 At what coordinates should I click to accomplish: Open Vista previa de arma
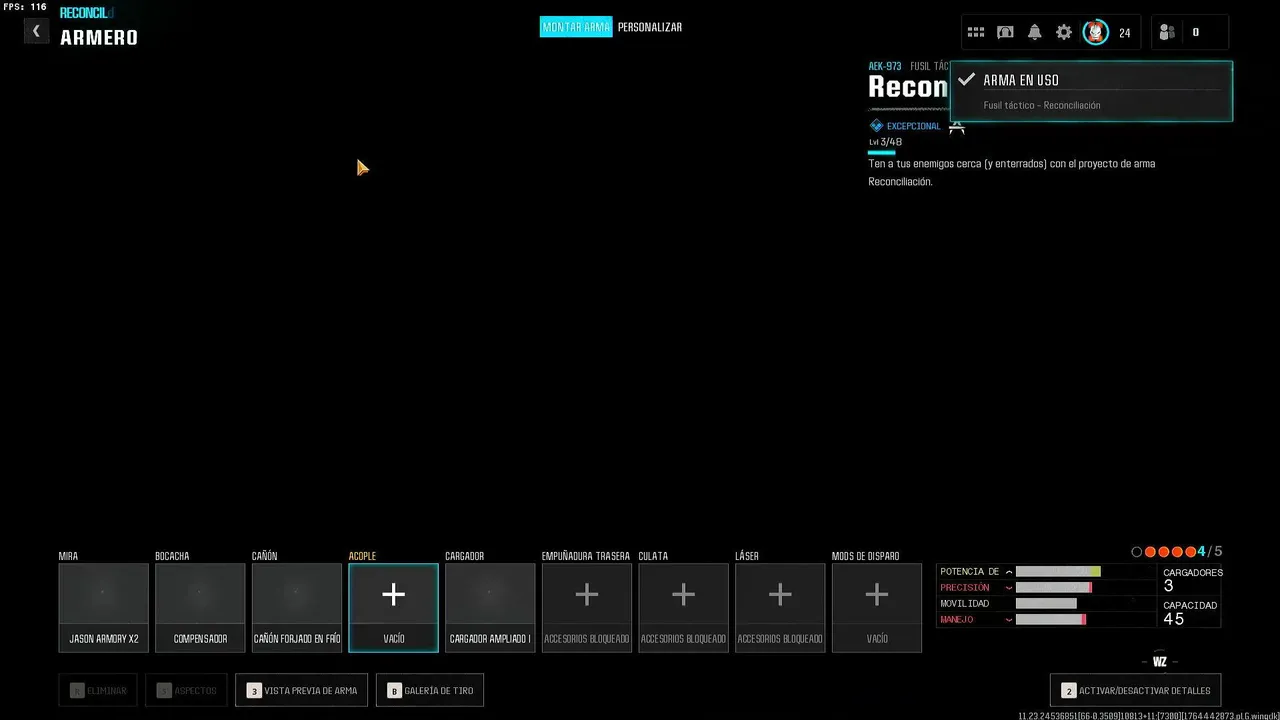[x=301, y=690]
